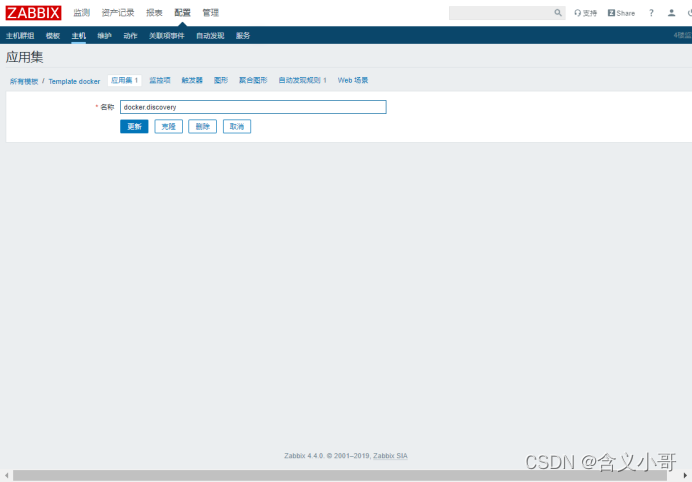The height and width of the screenshot is (482, 692).
Task: Open the user profile icon
Action: (x=671, y=13)
